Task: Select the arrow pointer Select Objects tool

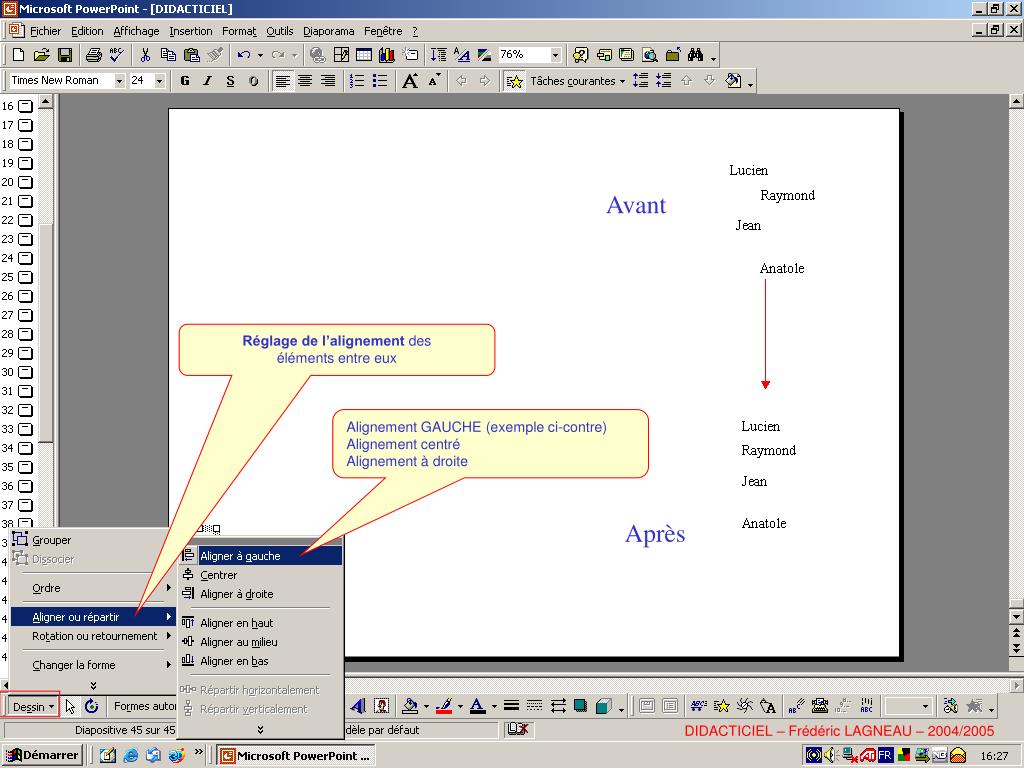Action: [x=71, y=706]
